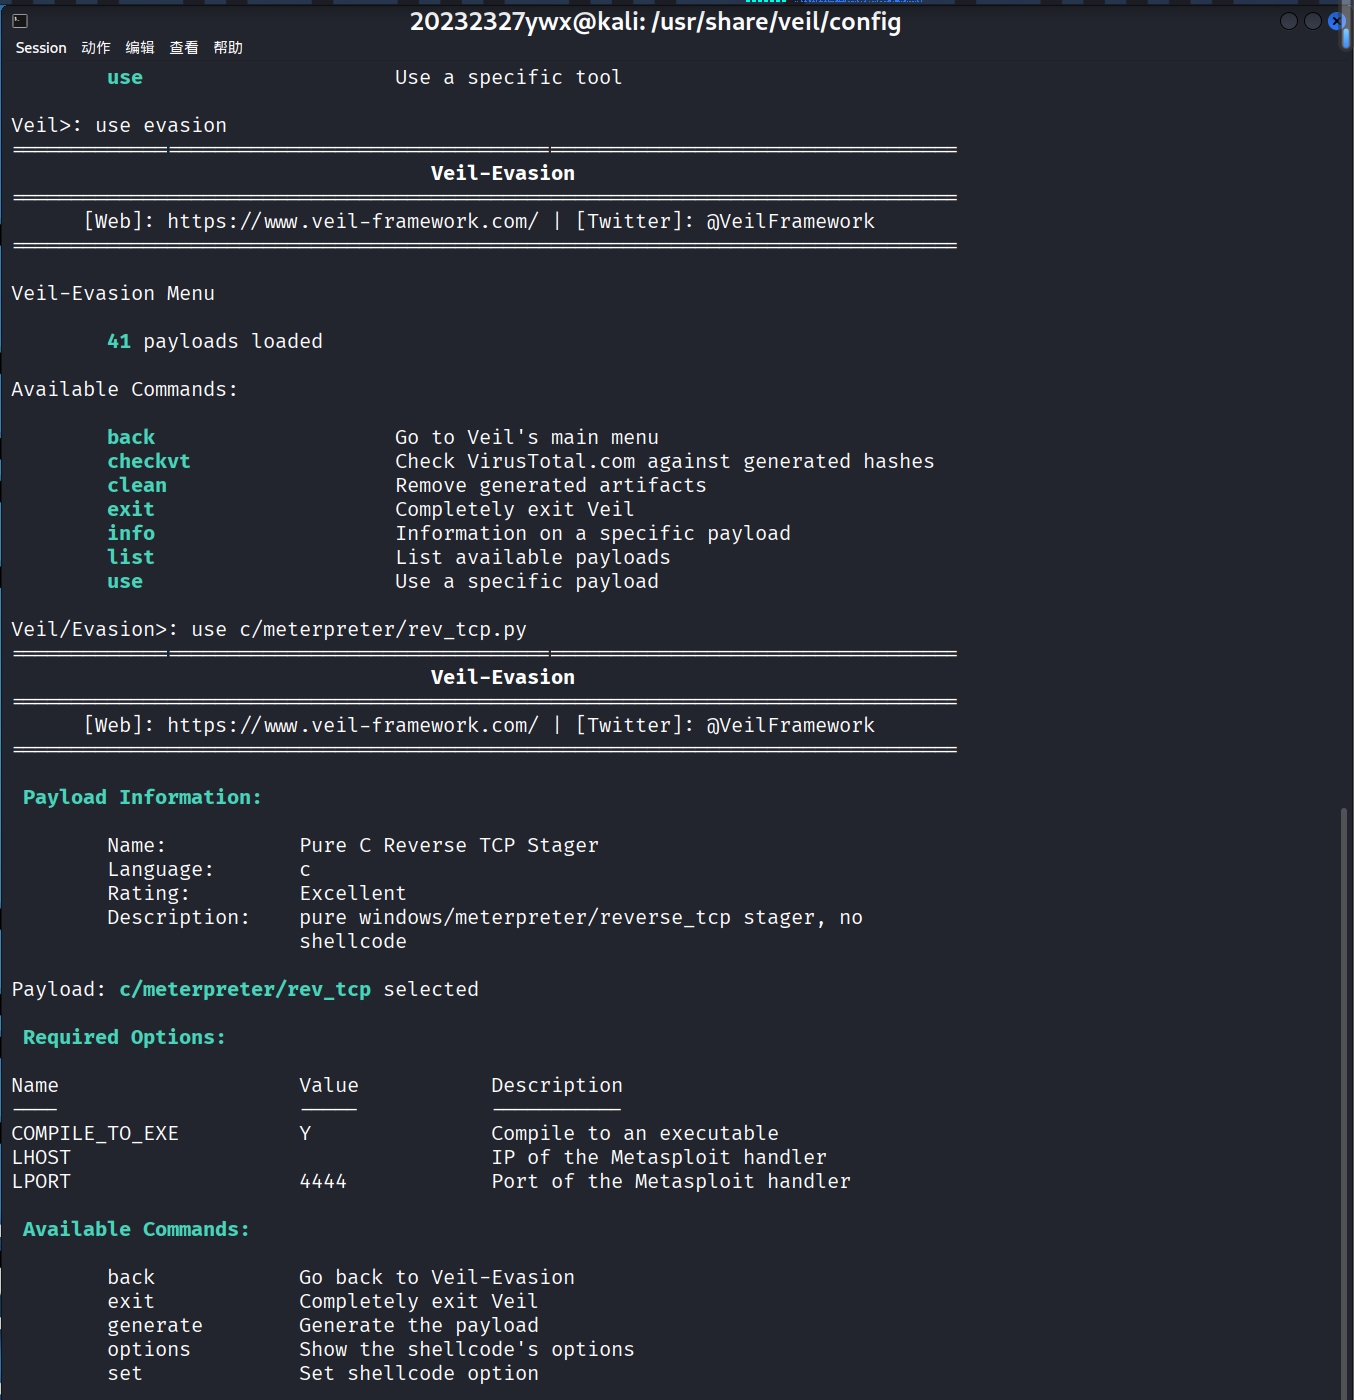Maximize the terminal window
1354x1400 pixels.
pyautogui.click(x=1313, y=21)
